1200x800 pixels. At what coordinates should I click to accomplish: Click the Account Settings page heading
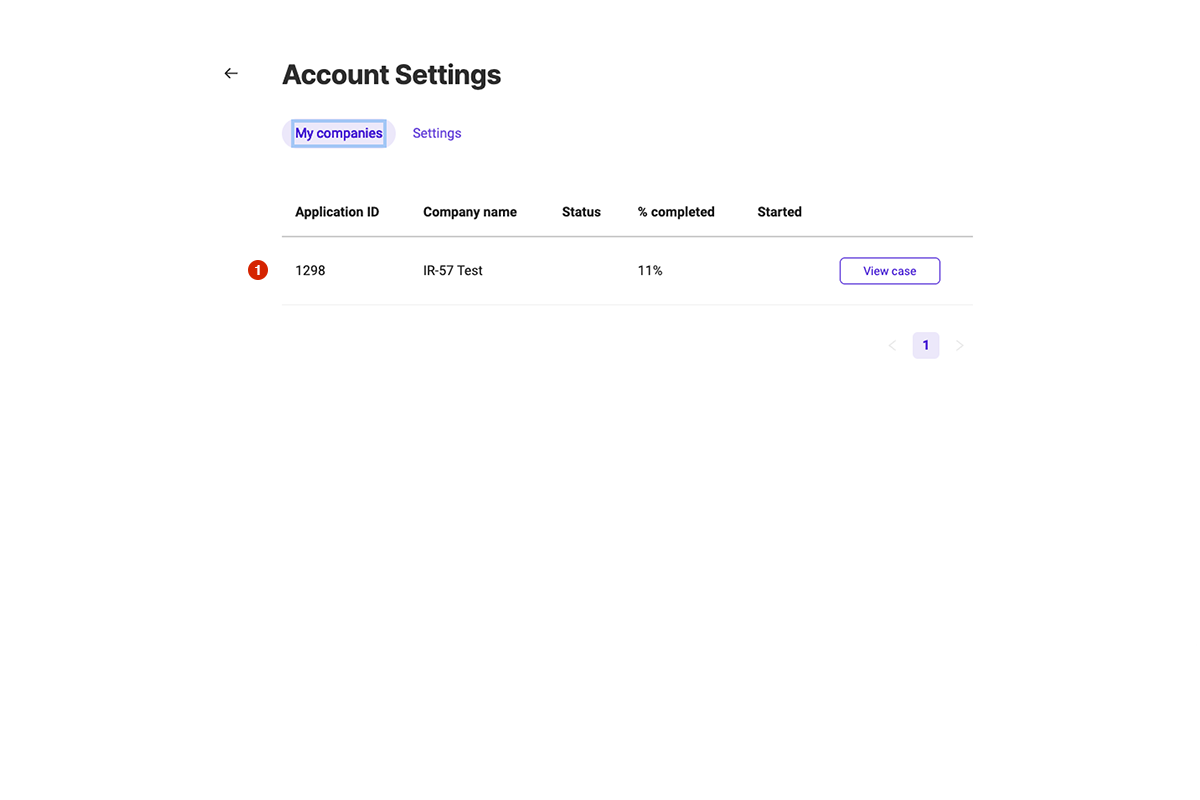click(x=392, y=75)
